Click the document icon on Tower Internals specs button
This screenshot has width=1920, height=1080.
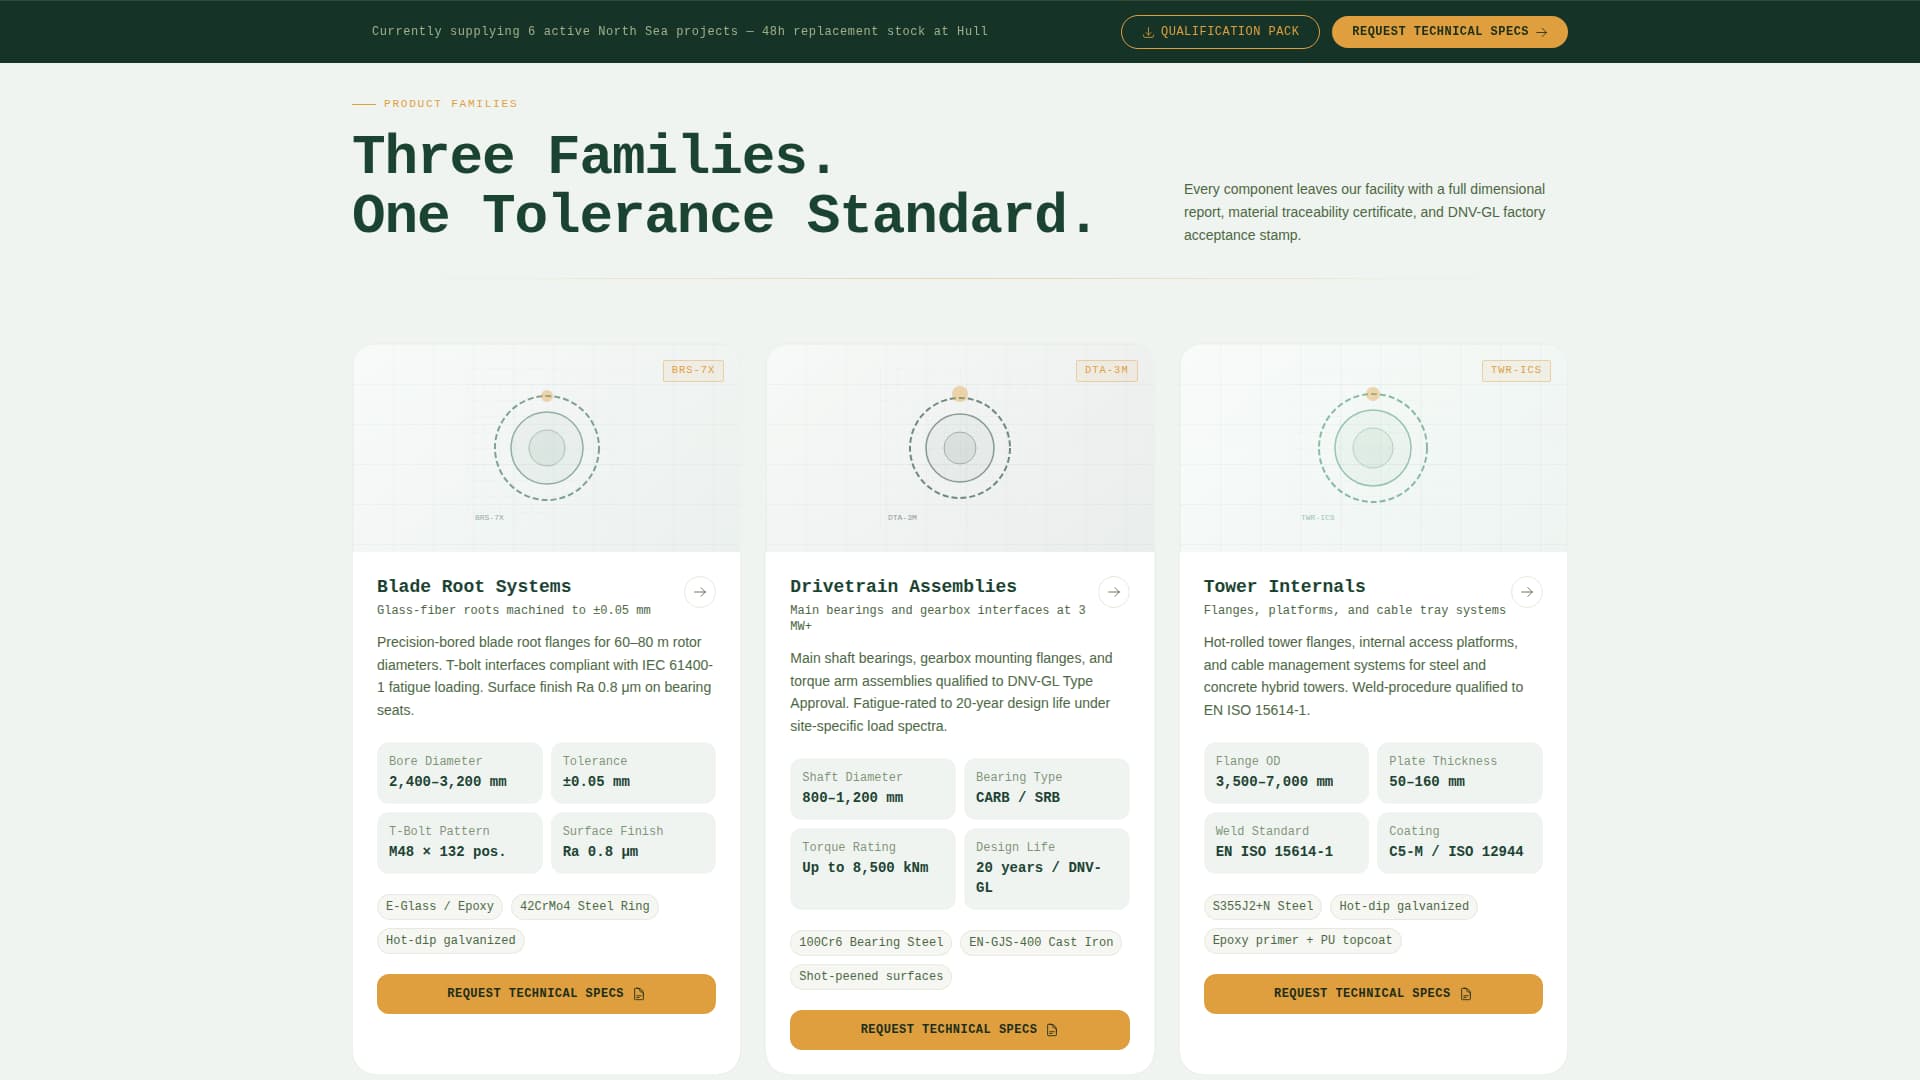point(1465,993)
